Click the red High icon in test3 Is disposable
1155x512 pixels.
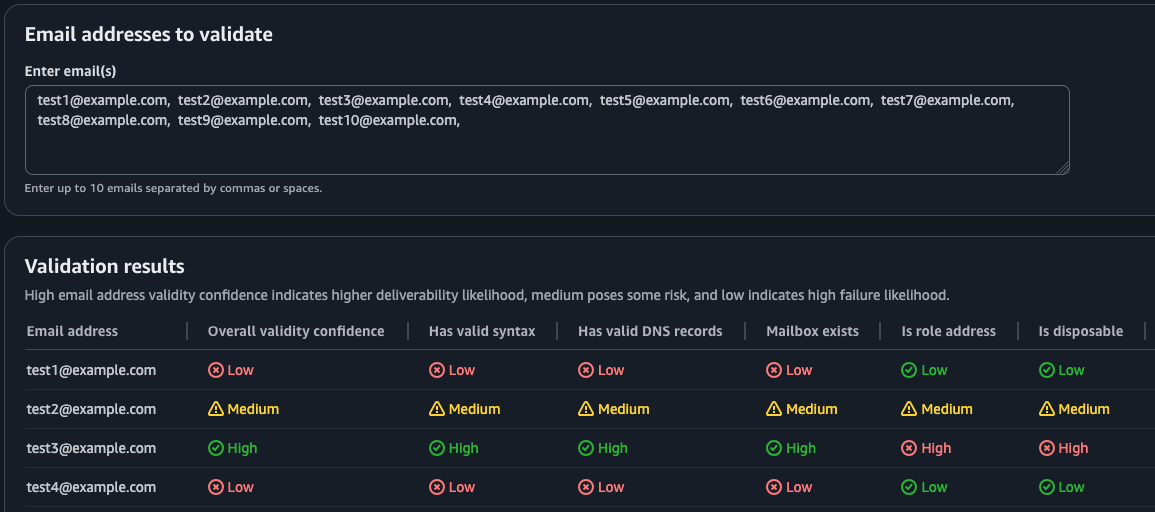(1046, 448)
